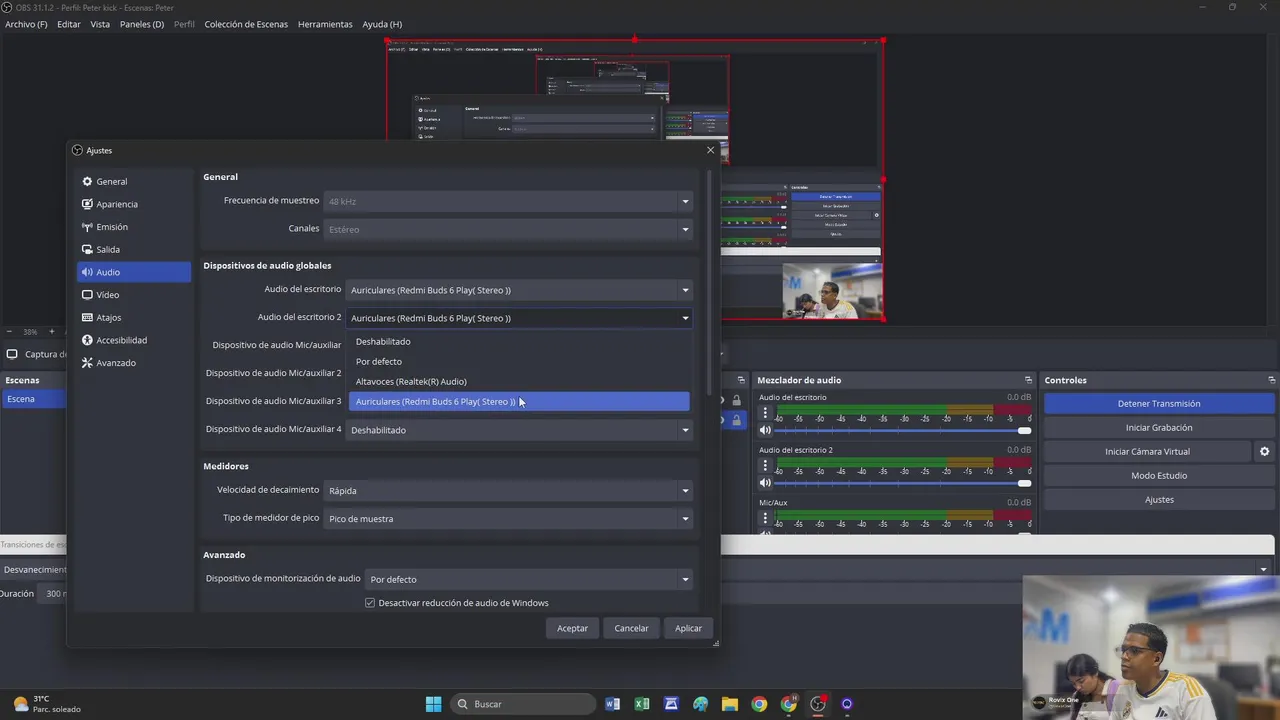Screen dimensions: 1280x720
Task: Open Audio del escritorio device dropdown
Action: tap(519, 290)
